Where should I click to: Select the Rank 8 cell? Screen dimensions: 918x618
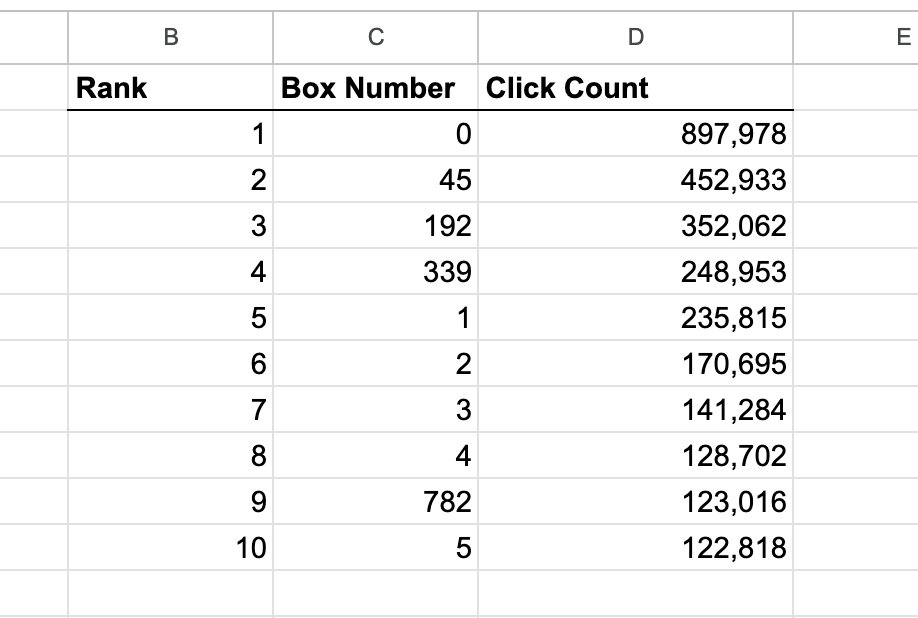click(x=170, y=455)
